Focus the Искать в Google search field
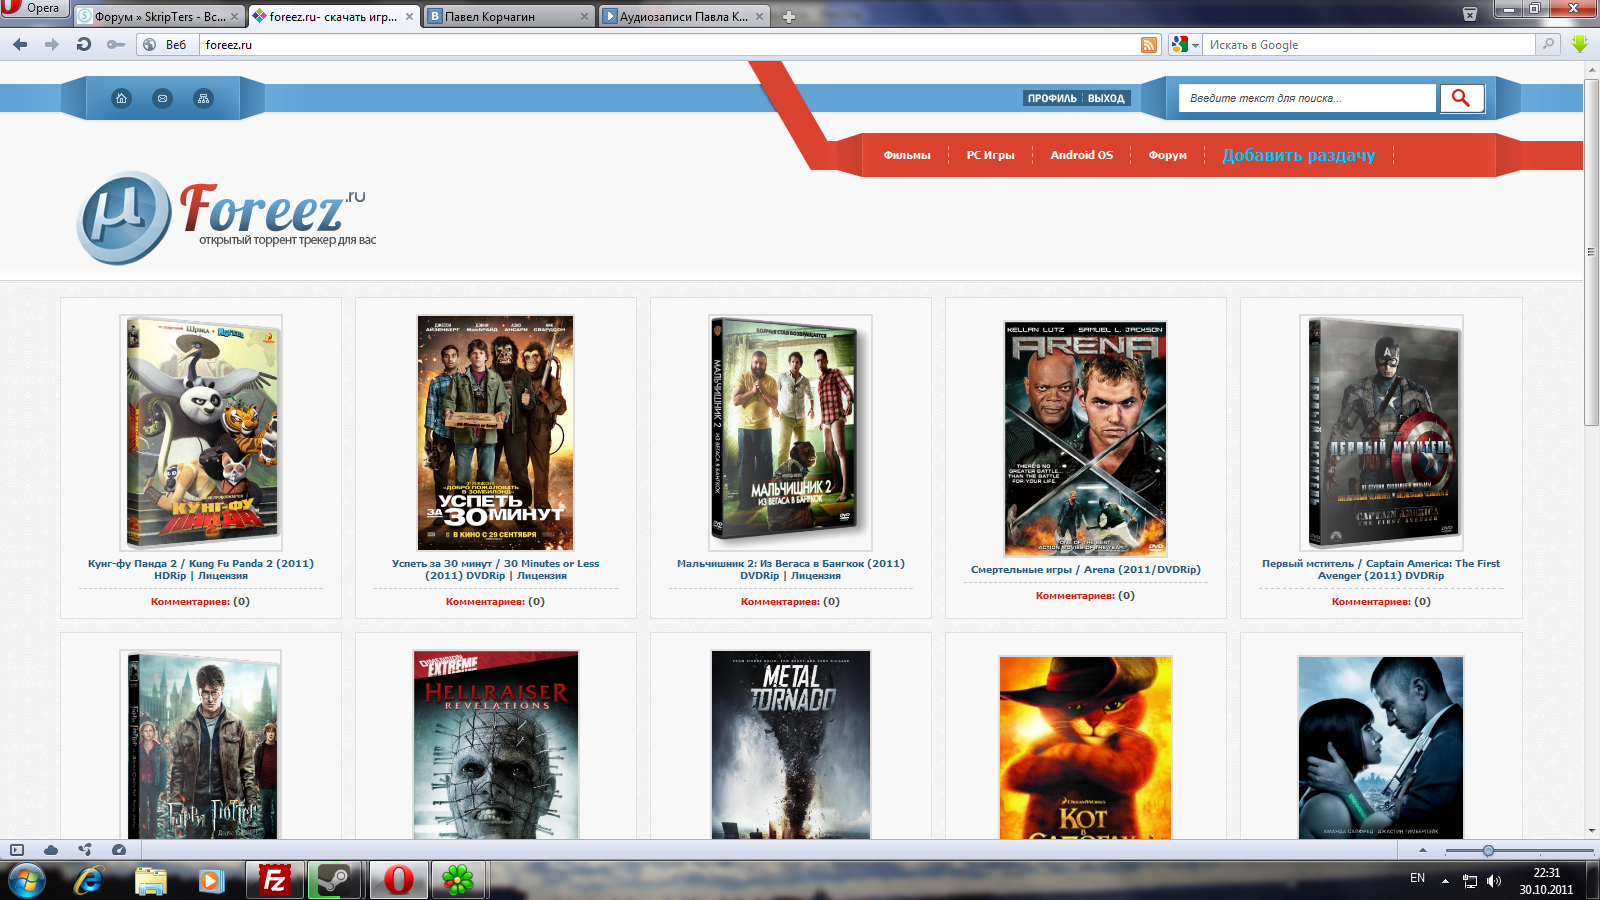Image resolution: width=1600 pixels, height=900 pixels. pyautogui.click(x=1370, y=45)
